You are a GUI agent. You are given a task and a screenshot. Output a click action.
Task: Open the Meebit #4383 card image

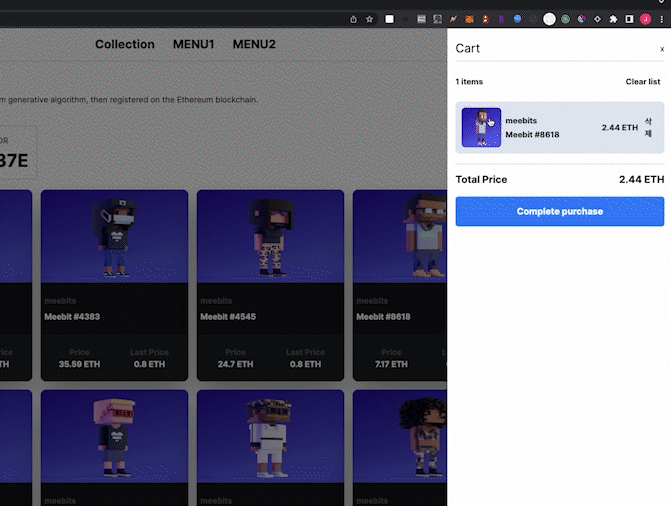(x=114, y=237)
